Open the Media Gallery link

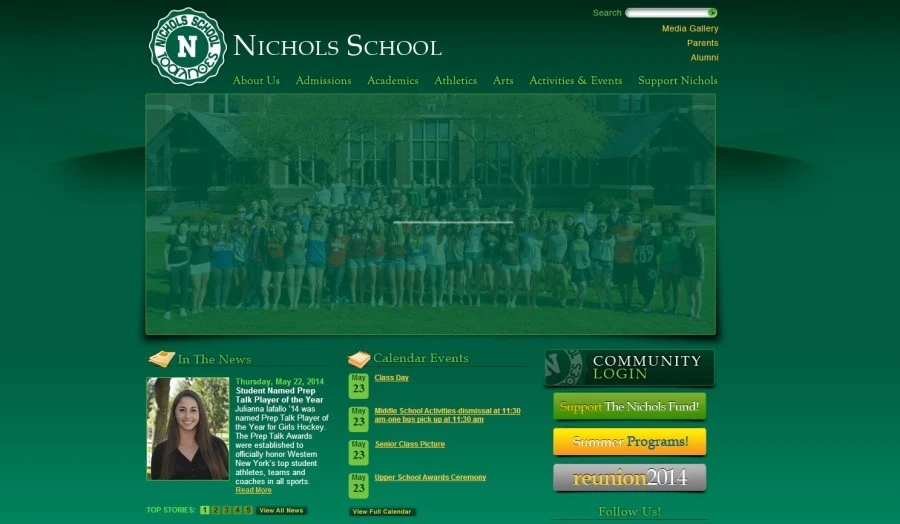pyautogui.click(x=690, y=28)
